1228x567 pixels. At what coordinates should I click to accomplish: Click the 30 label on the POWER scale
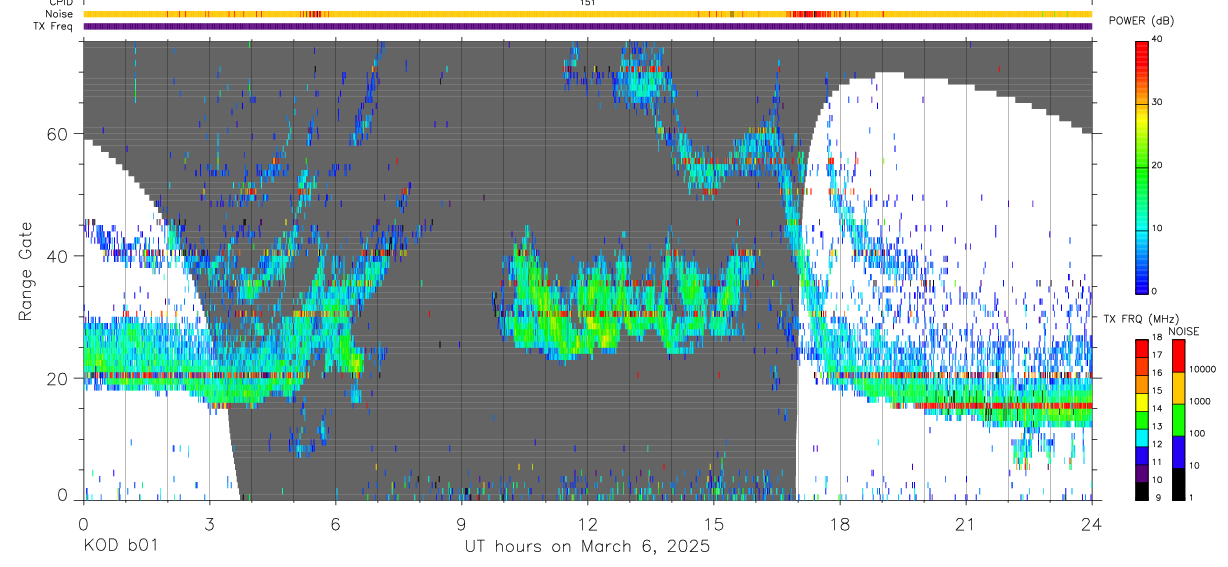[x=1159, y=103]
